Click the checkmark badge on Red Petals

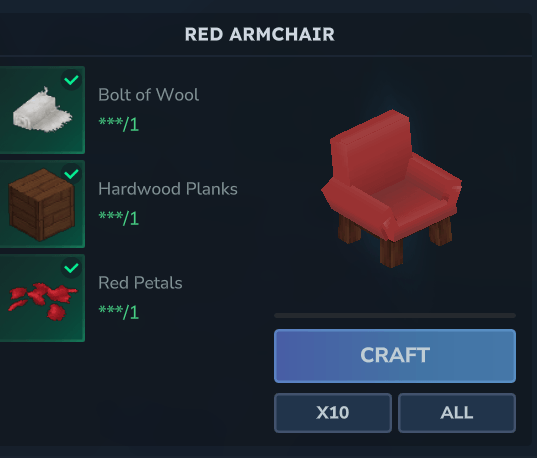71,268
